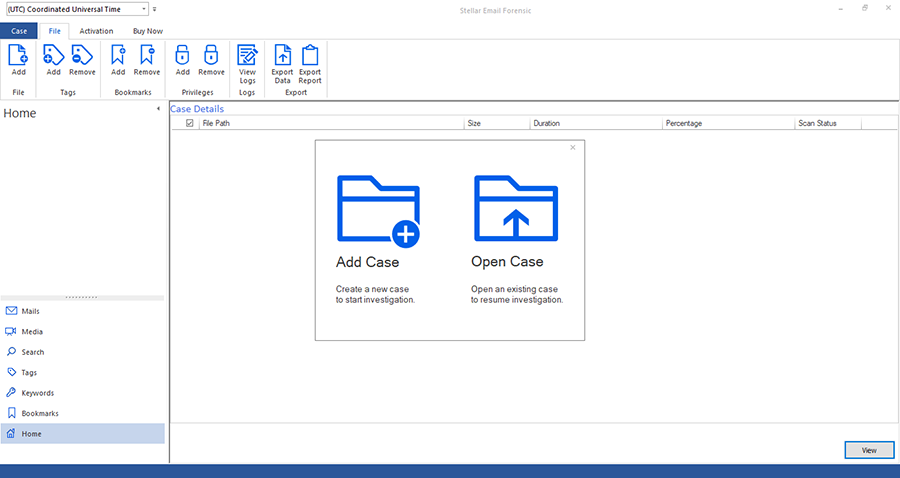
Task: Click the Add Case folder icon
Action: (x=378, y=211)
